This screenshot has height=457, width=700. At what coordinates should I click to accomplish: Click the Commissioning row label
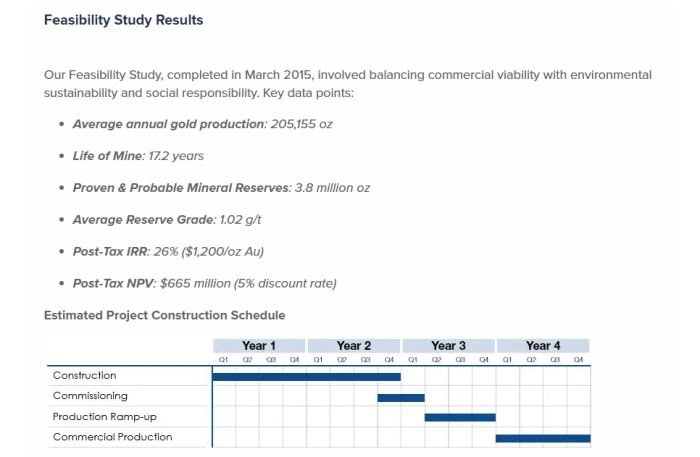(x=90, y=396)
